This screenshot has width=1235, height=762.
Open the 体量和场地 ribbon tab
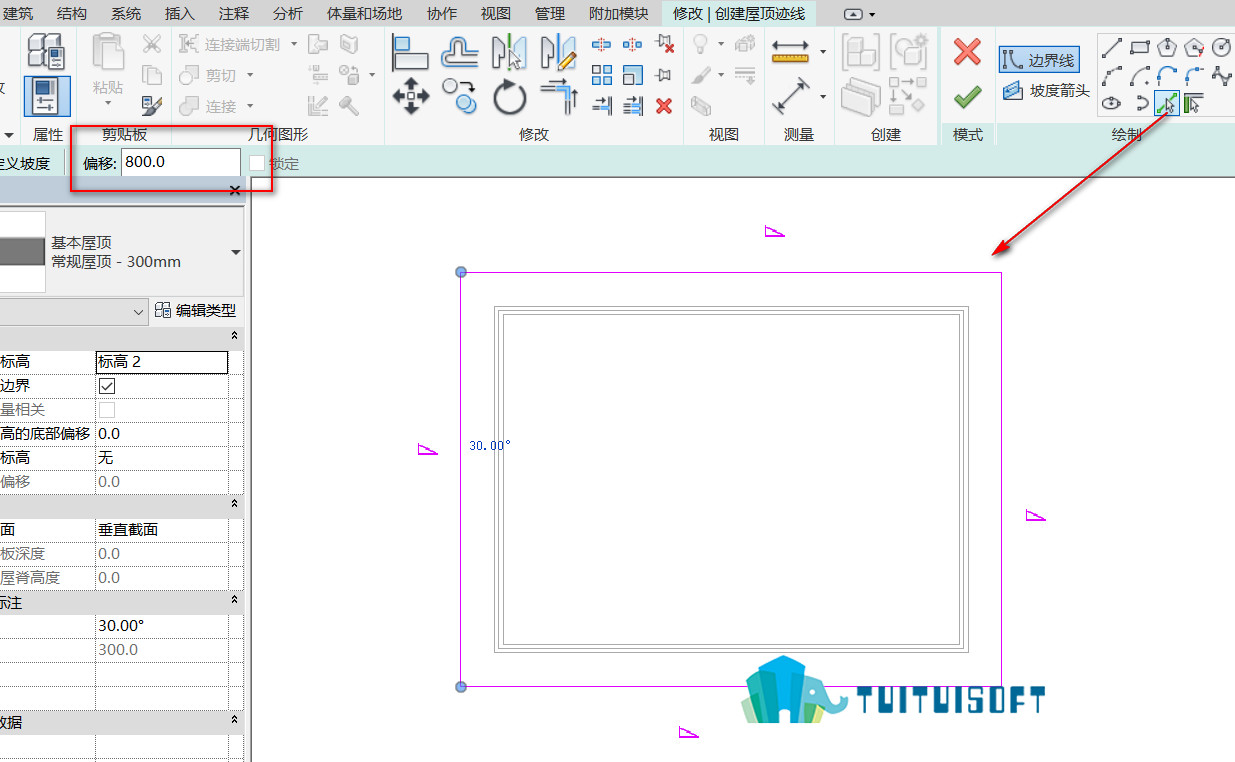click(364, 14)
